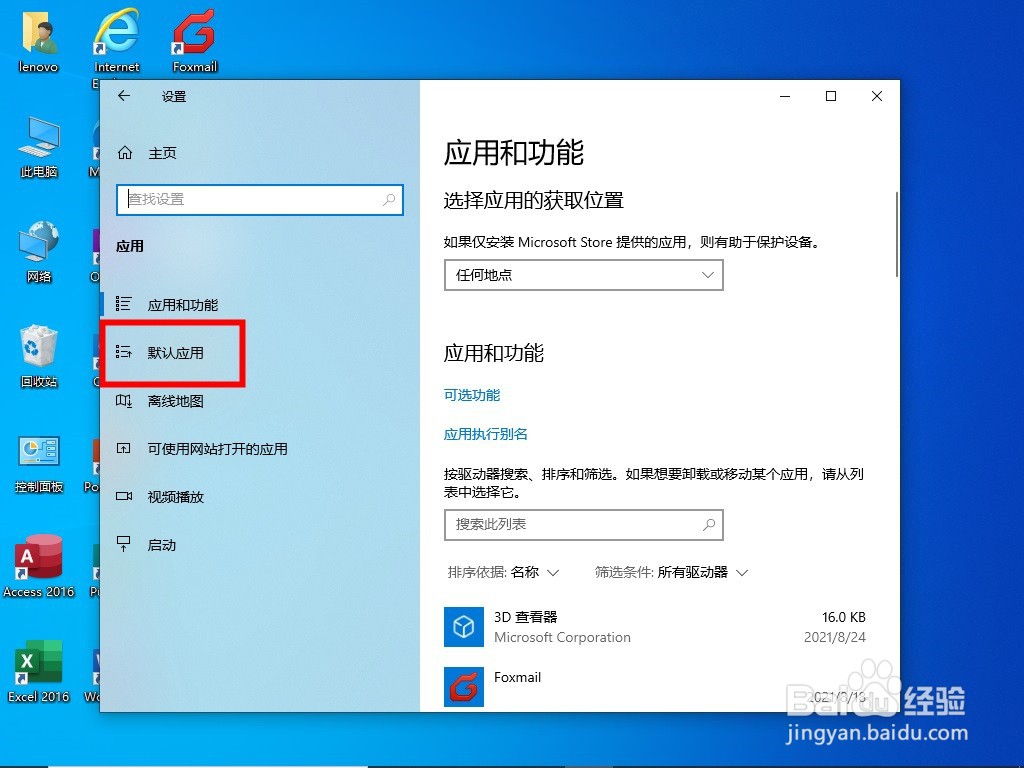Minimize the 设置 window
The image size is (1024, 768).
785,96
